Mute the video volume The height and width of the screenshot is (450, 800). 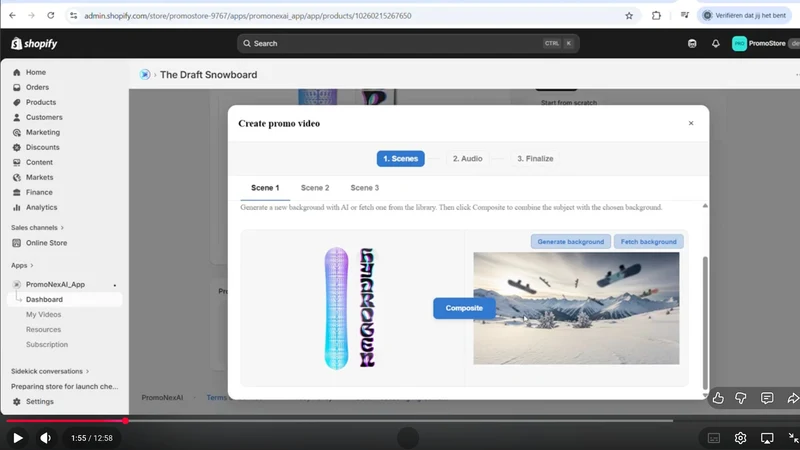tap(45, 438)
